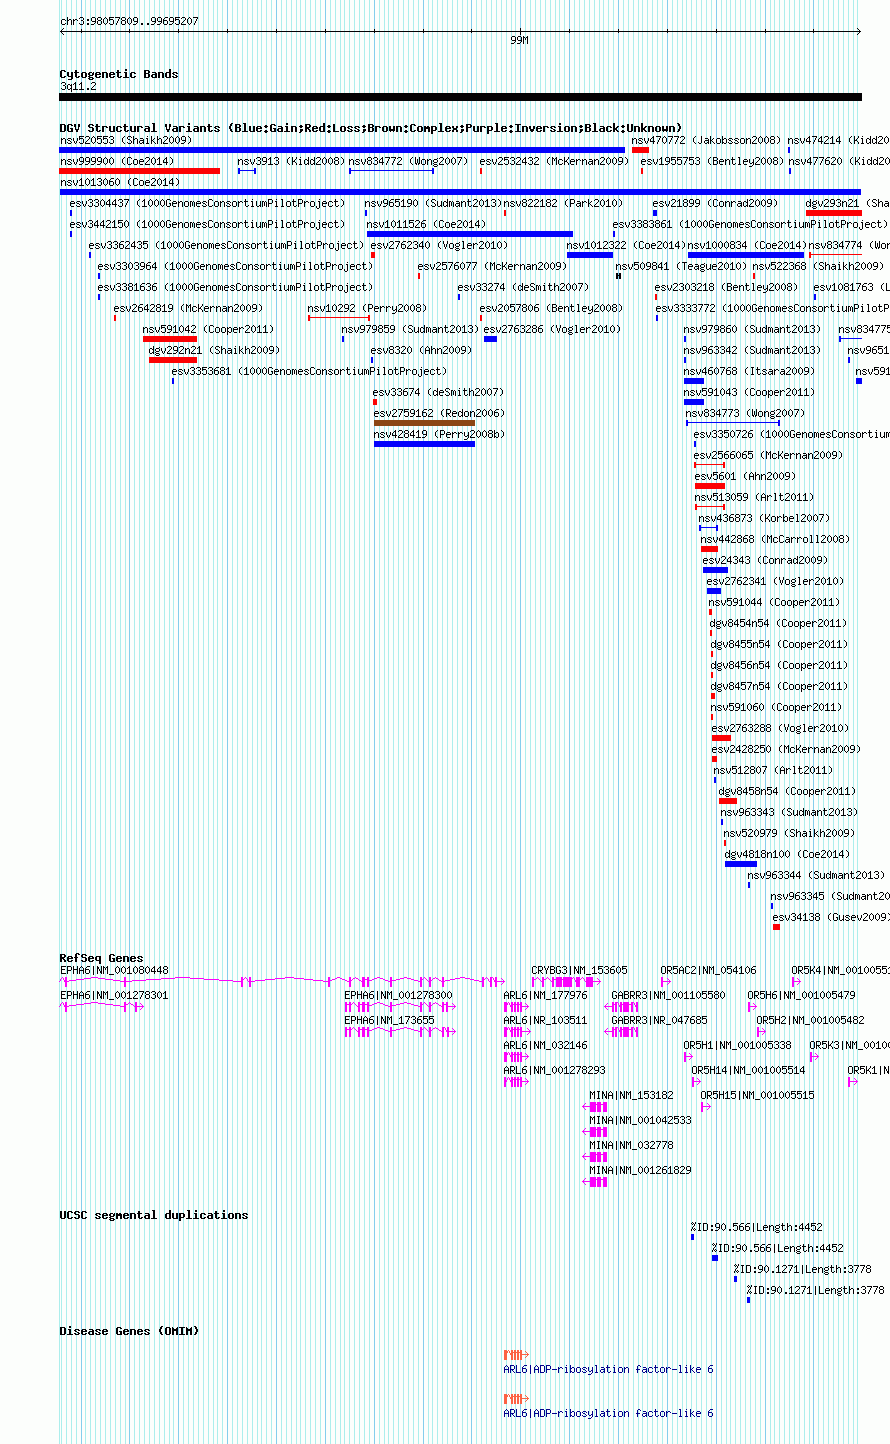Click the black 3q11.2 cytogenetic band bar
Image resolution: width=890 pixels, height=1444 pixels.
tap(460, 97)
